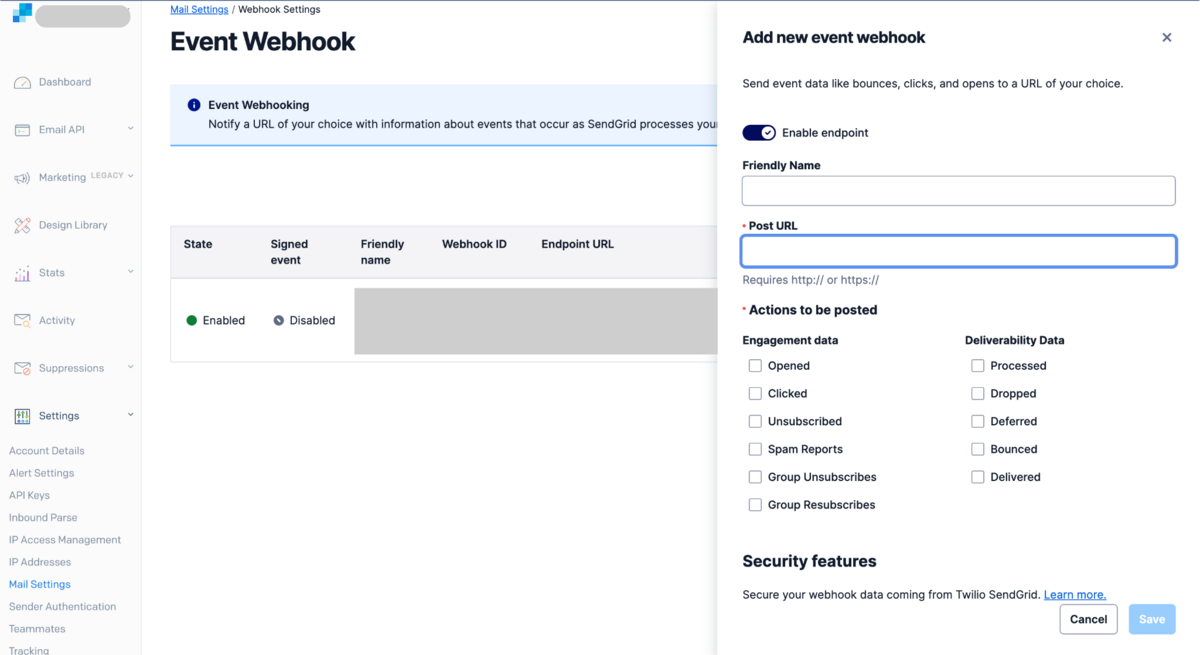
Task: Select the Email API sidebar icon
Action: [x=22, y=129]
